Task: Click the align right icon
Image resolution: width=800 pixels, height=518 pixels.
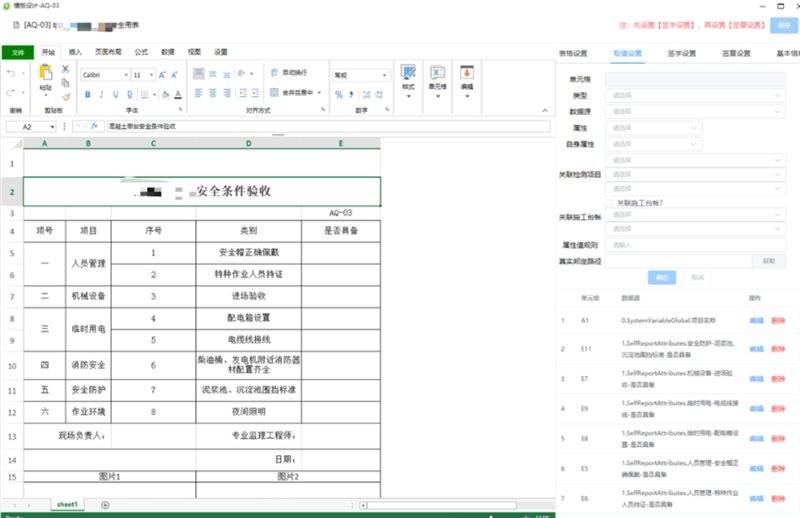Action: click(x=227, y=93)
